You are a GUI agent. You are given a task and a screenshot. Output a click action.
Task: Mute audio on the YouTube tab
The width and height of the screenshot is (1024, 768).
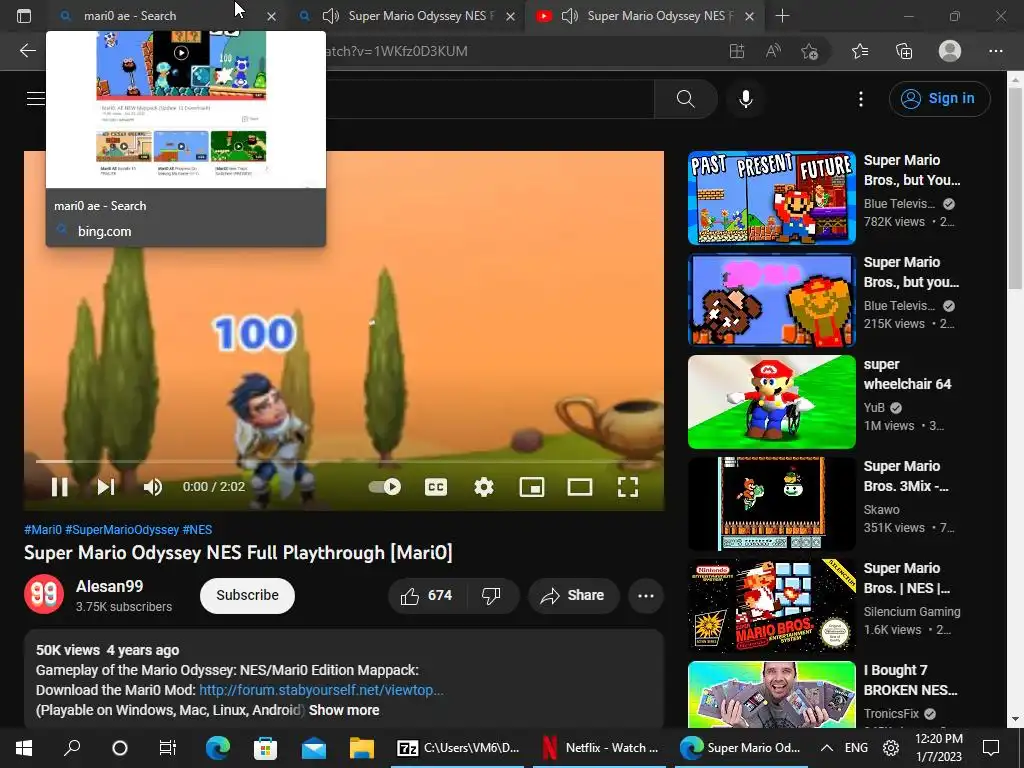570,16
